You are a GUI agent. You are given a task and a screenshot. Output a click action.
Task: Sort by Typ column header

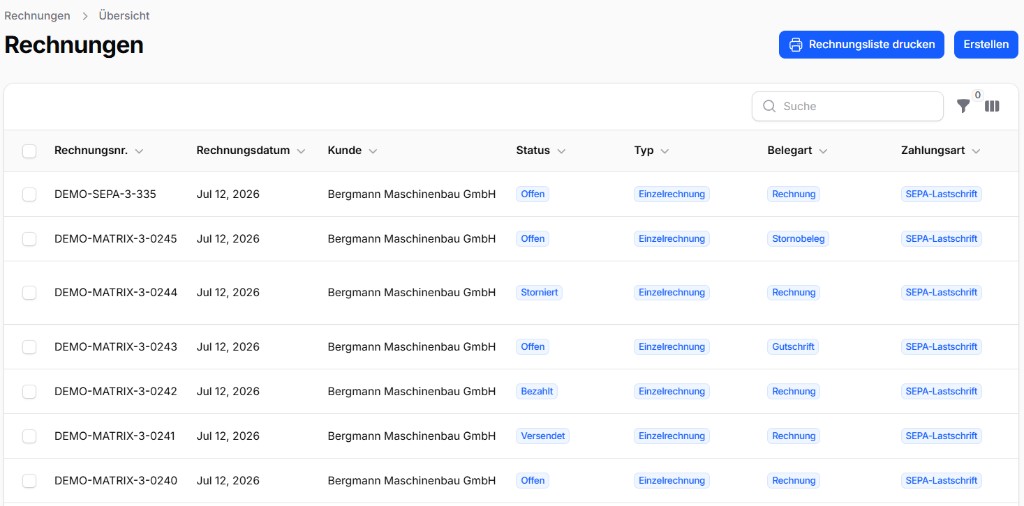[651, 151]
